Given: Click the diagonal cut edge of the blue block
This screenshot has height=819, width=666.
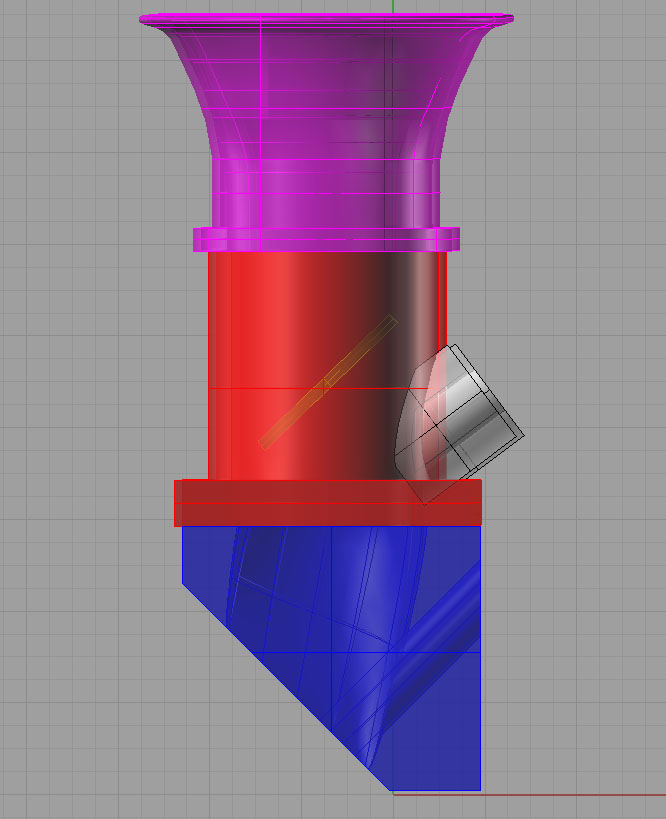Looking at the screenshot, I should 286,687.
